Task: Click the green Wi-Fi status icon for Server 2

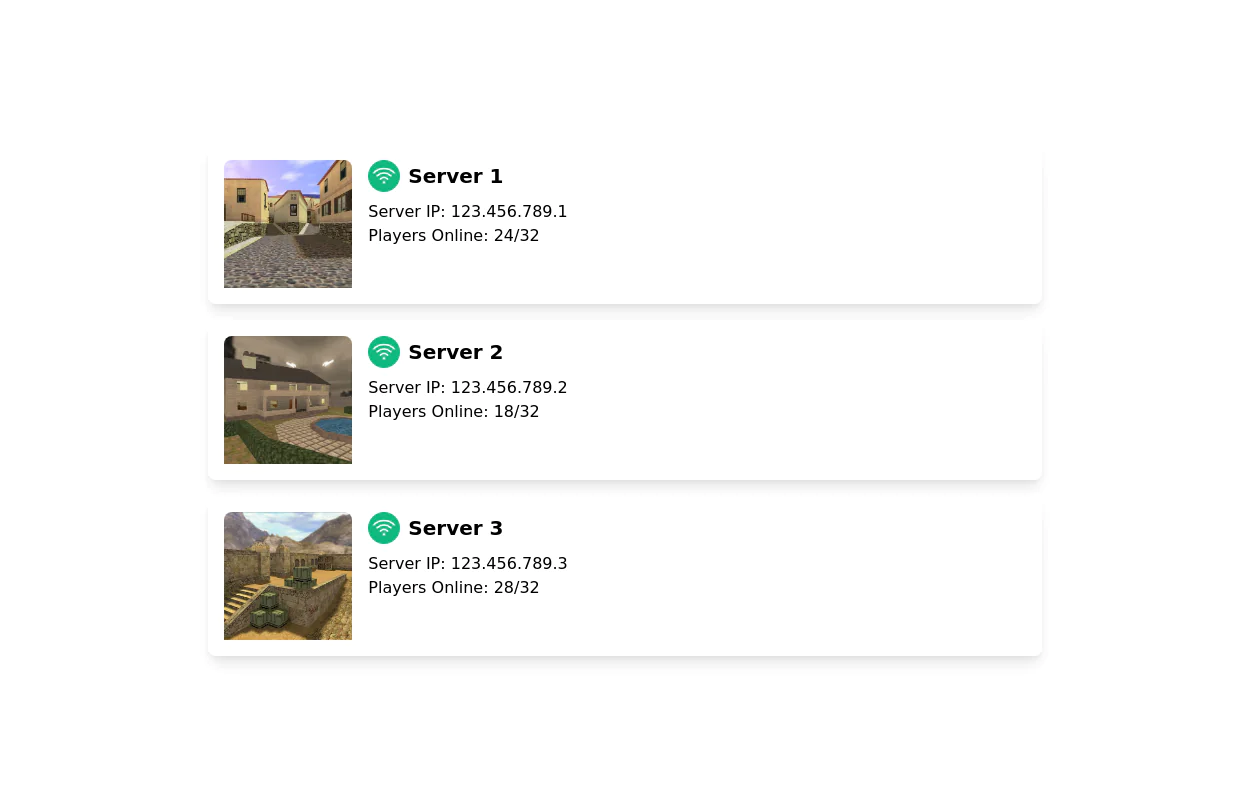Action: point(384,352)
